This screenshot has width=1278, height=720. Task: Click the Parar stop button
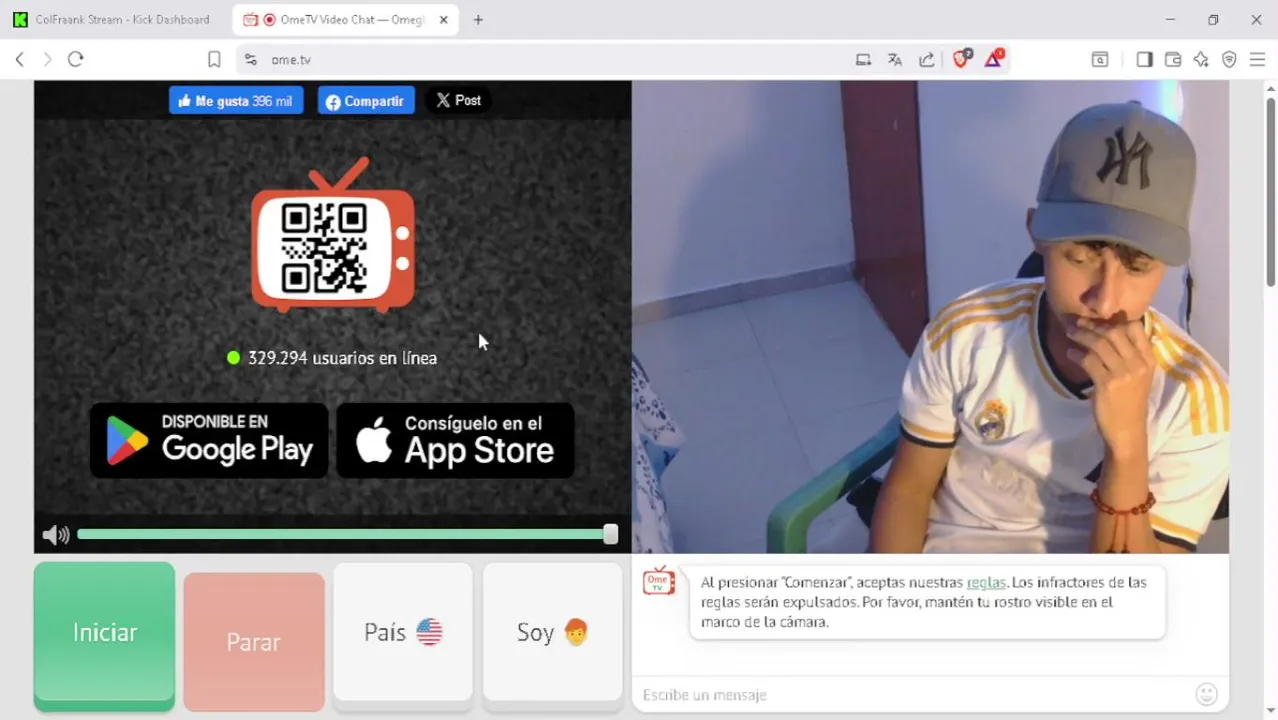pyautogui.click(x=254, y=642)
